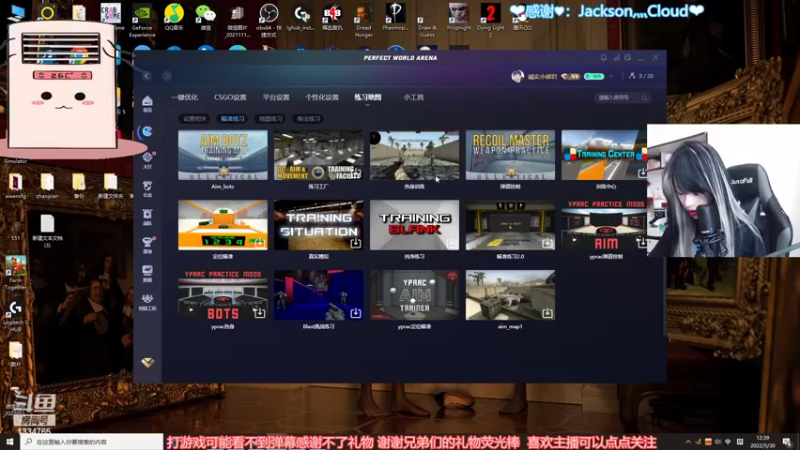Go back with the left arrow button

click(x=147, y=76)
